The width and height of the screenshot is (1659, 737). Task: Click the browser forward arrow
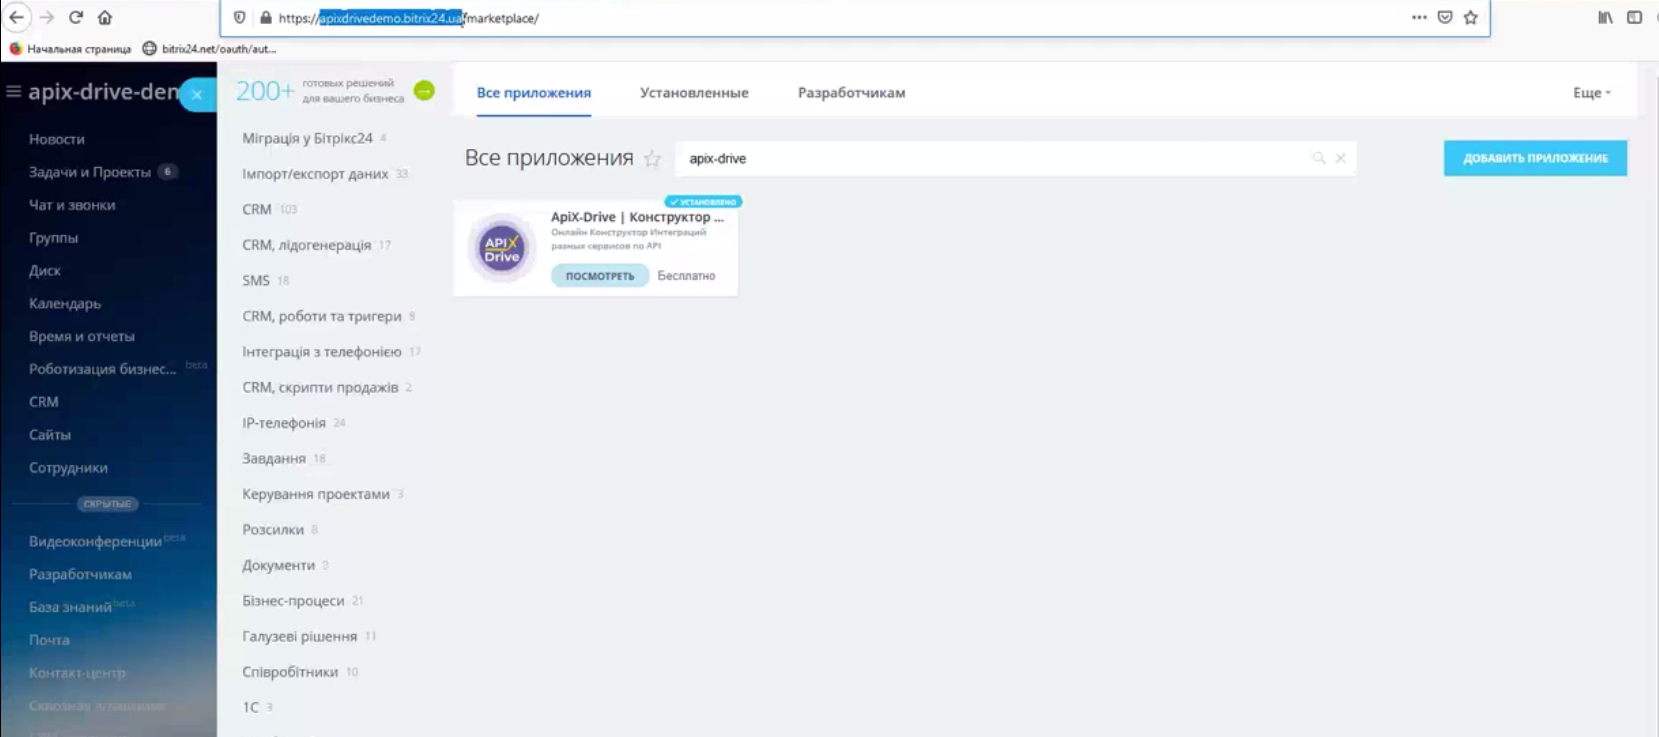[x=46, y=17]
